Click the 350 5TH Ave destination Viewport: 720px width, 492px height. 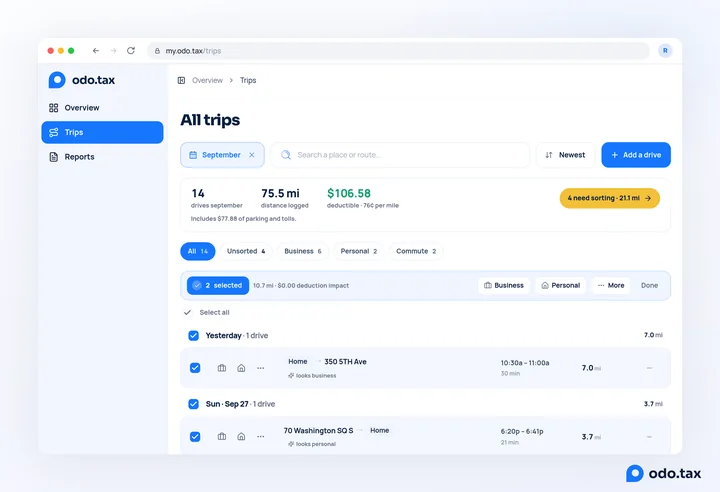[x=345, y=362]
